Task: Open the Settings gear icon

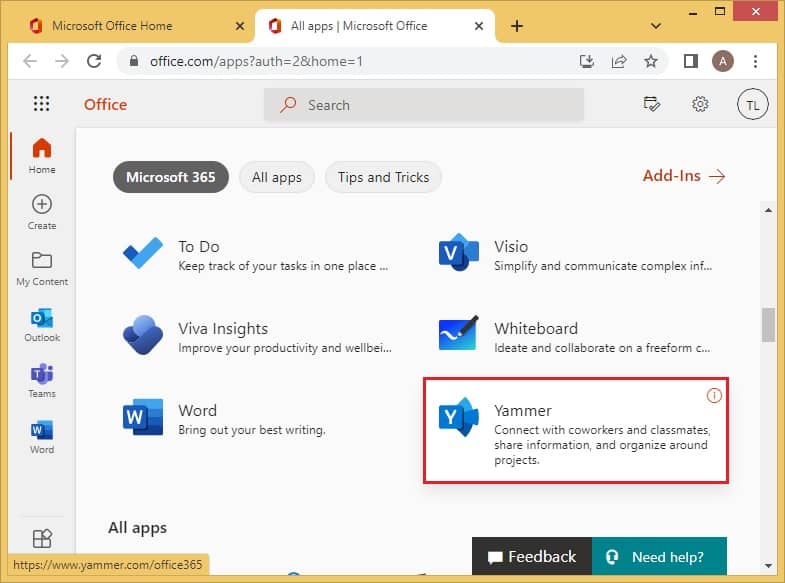Action: click(700, 104)
